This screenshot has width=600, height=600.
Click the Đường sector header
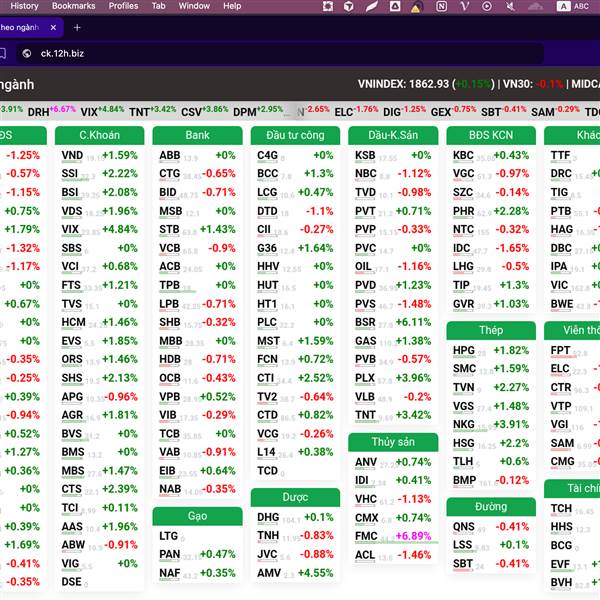(x=491, y=507)
